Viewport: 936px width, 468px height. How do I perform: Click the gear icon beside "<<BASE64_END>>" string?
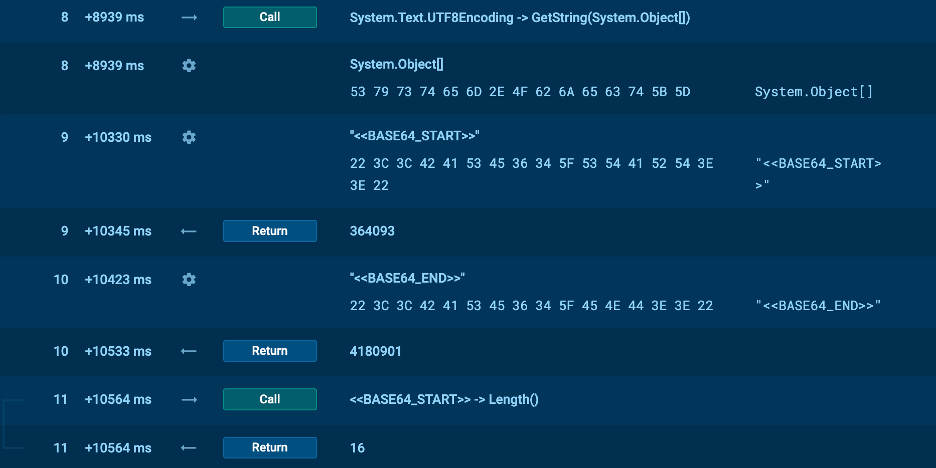click(x=189, y=279)
